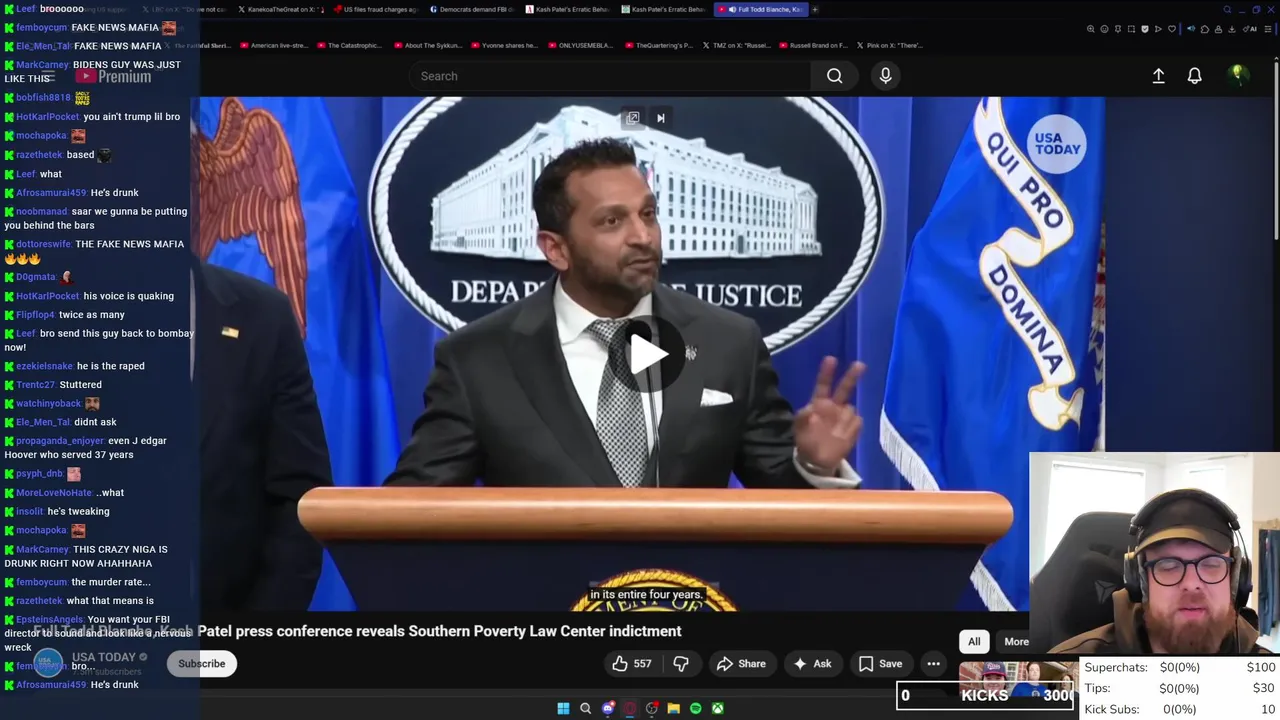Open the Opera GX taskbar icon

tap(630, 708)
